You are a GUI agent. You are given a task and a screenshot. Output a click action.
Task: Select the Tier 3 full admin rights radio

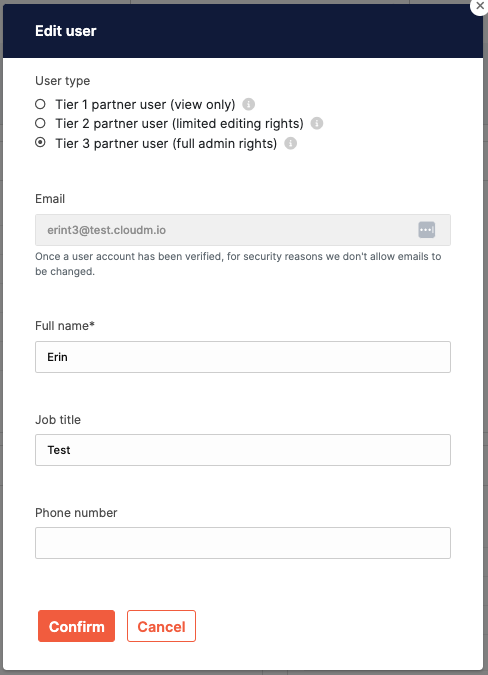[x=40, y=142]
